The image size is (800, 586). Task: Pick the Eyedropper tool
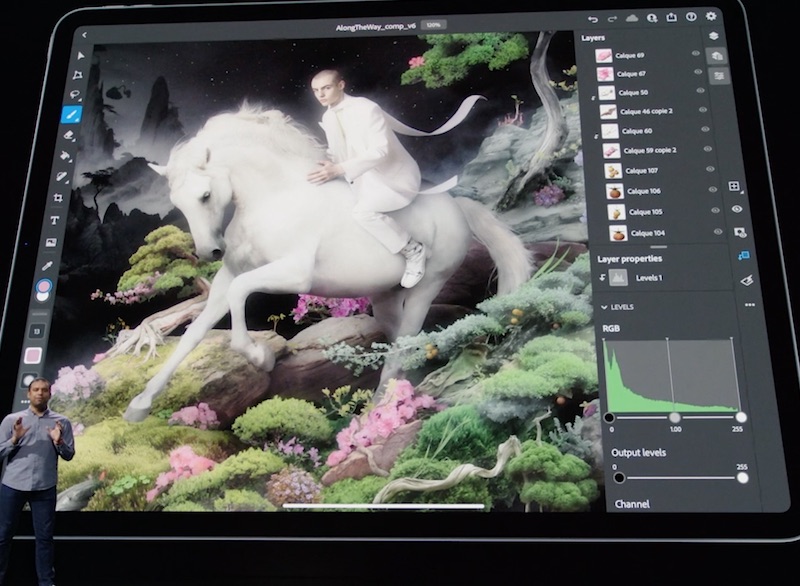(47, 266)
